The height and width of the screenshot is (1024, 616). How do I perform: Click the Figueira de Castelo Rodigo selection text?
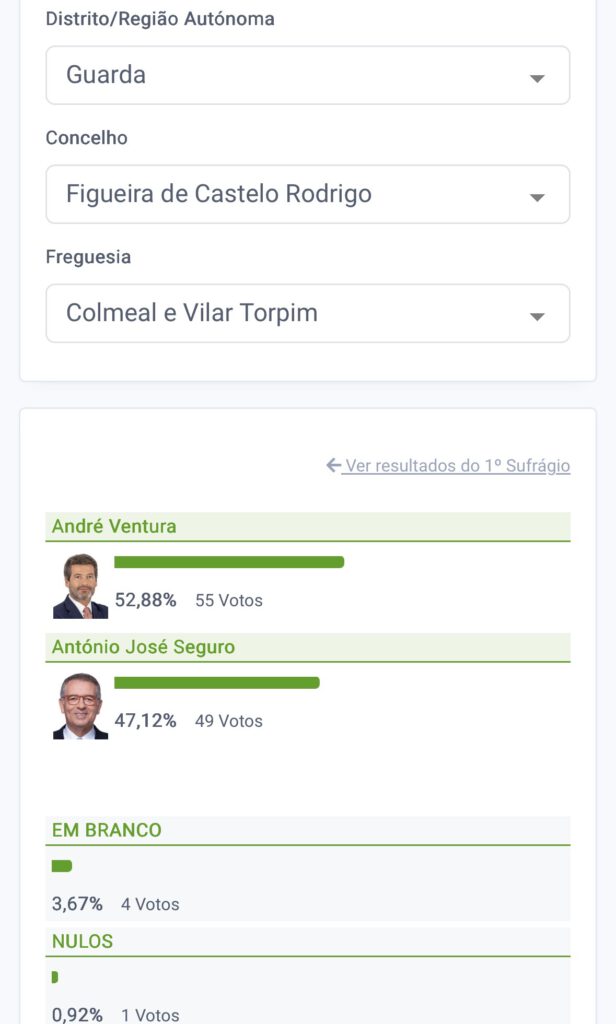click(219, 194)
